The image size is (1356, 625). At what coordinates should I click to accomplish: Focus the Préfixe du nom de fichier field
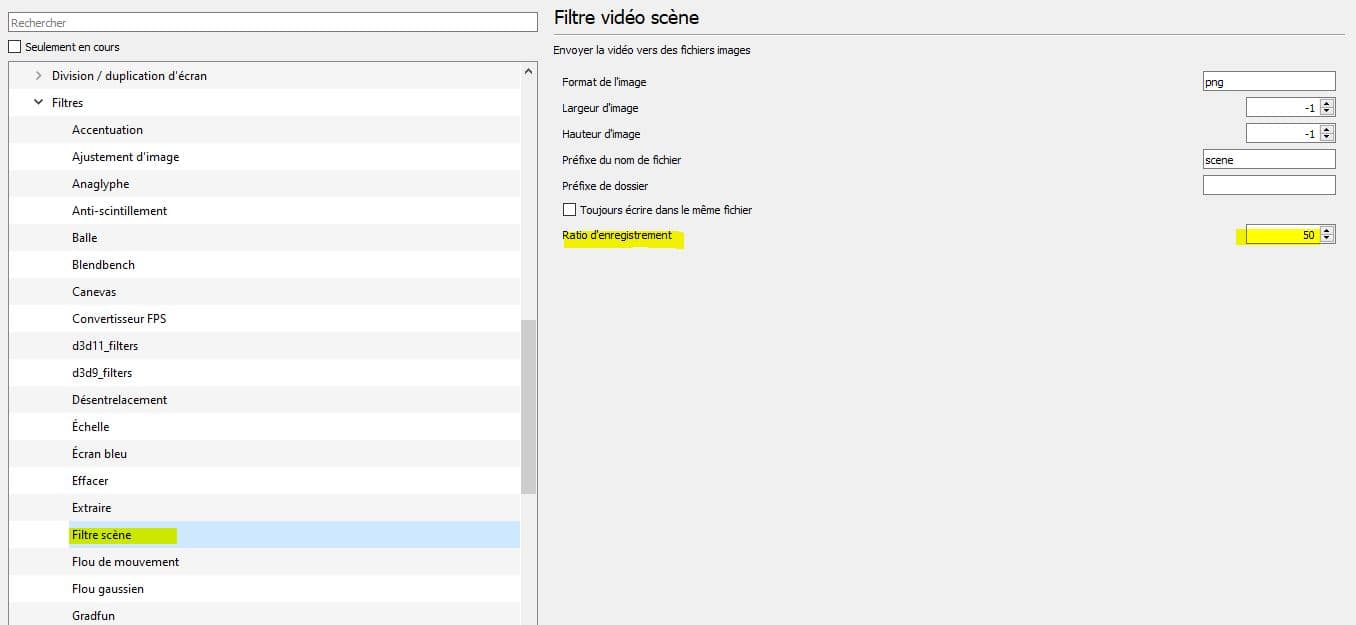tap(1268, 160)
